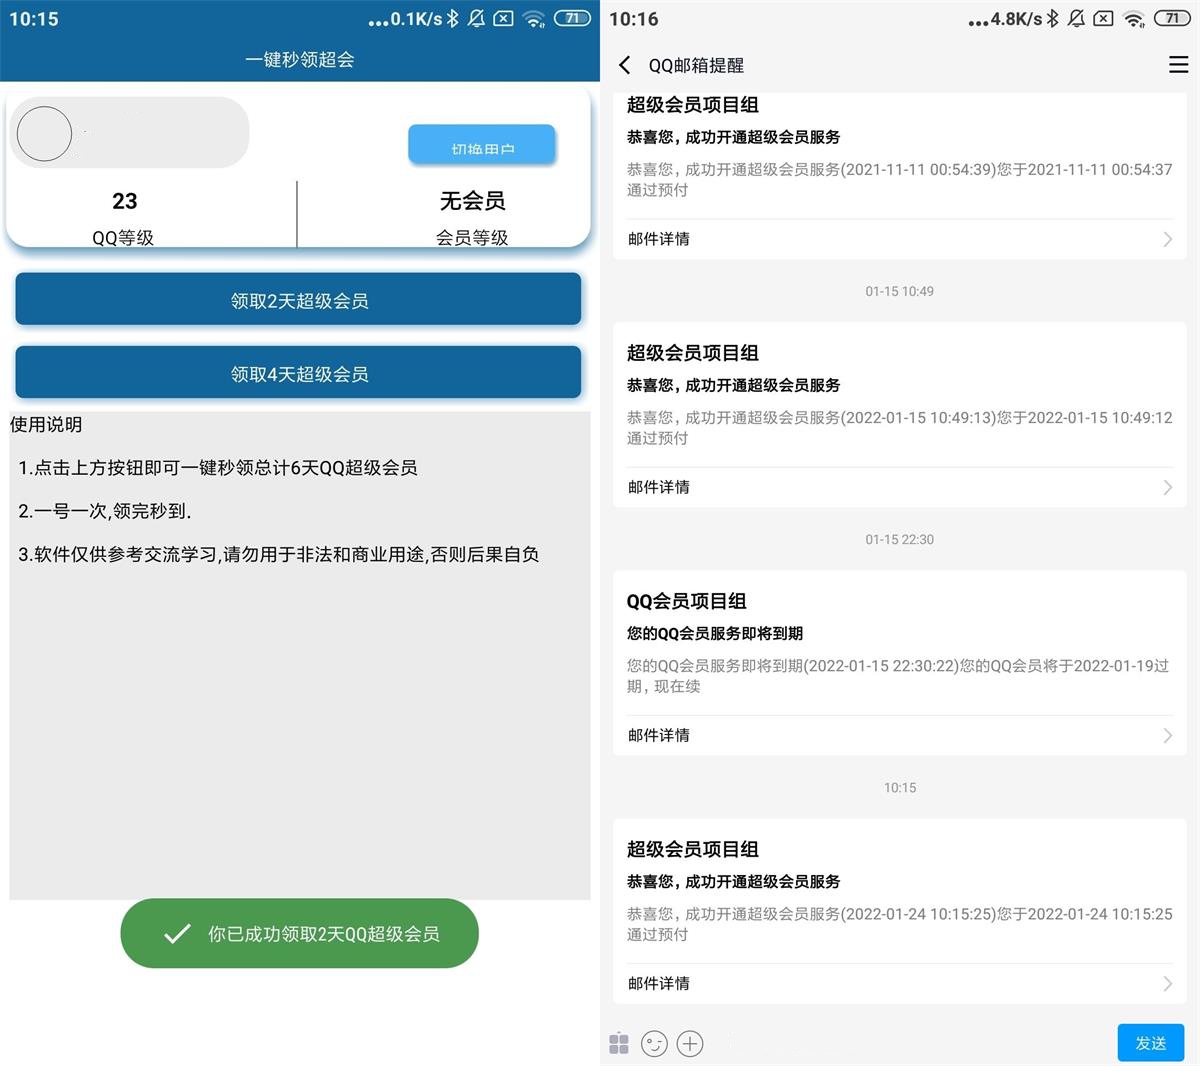Tap the QQ会员项目组 card title

pyautogui.click(x=686, y=601)
